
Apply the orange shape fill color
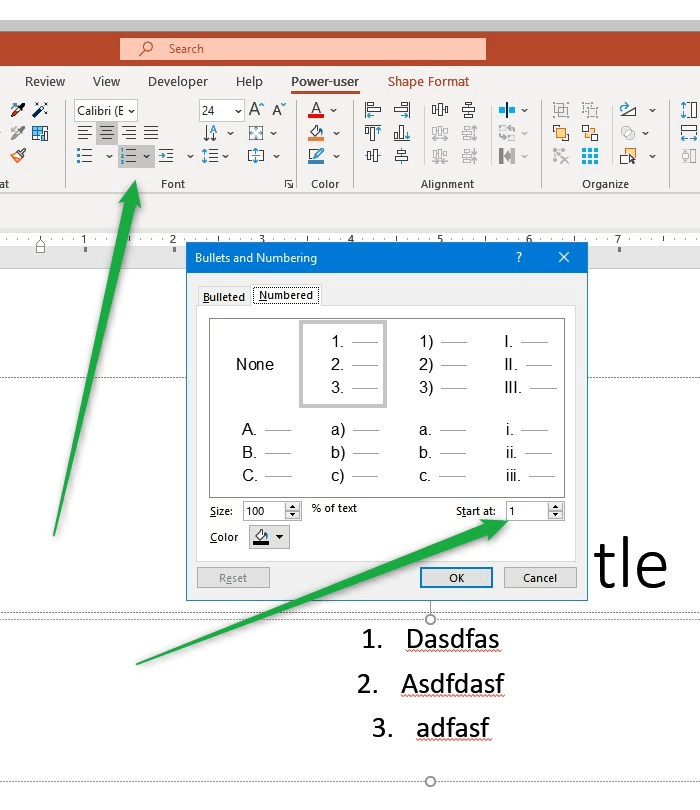click(x=316, y=133)
